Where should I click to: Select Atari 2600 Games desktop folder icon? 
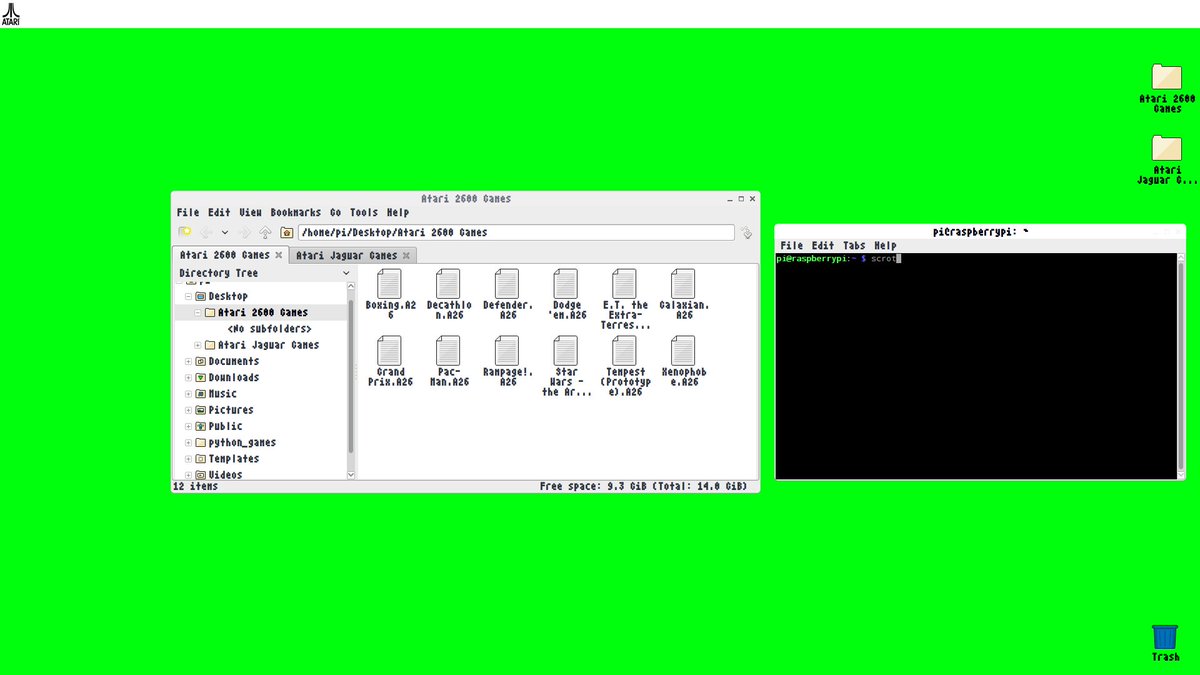(1167, 77)
